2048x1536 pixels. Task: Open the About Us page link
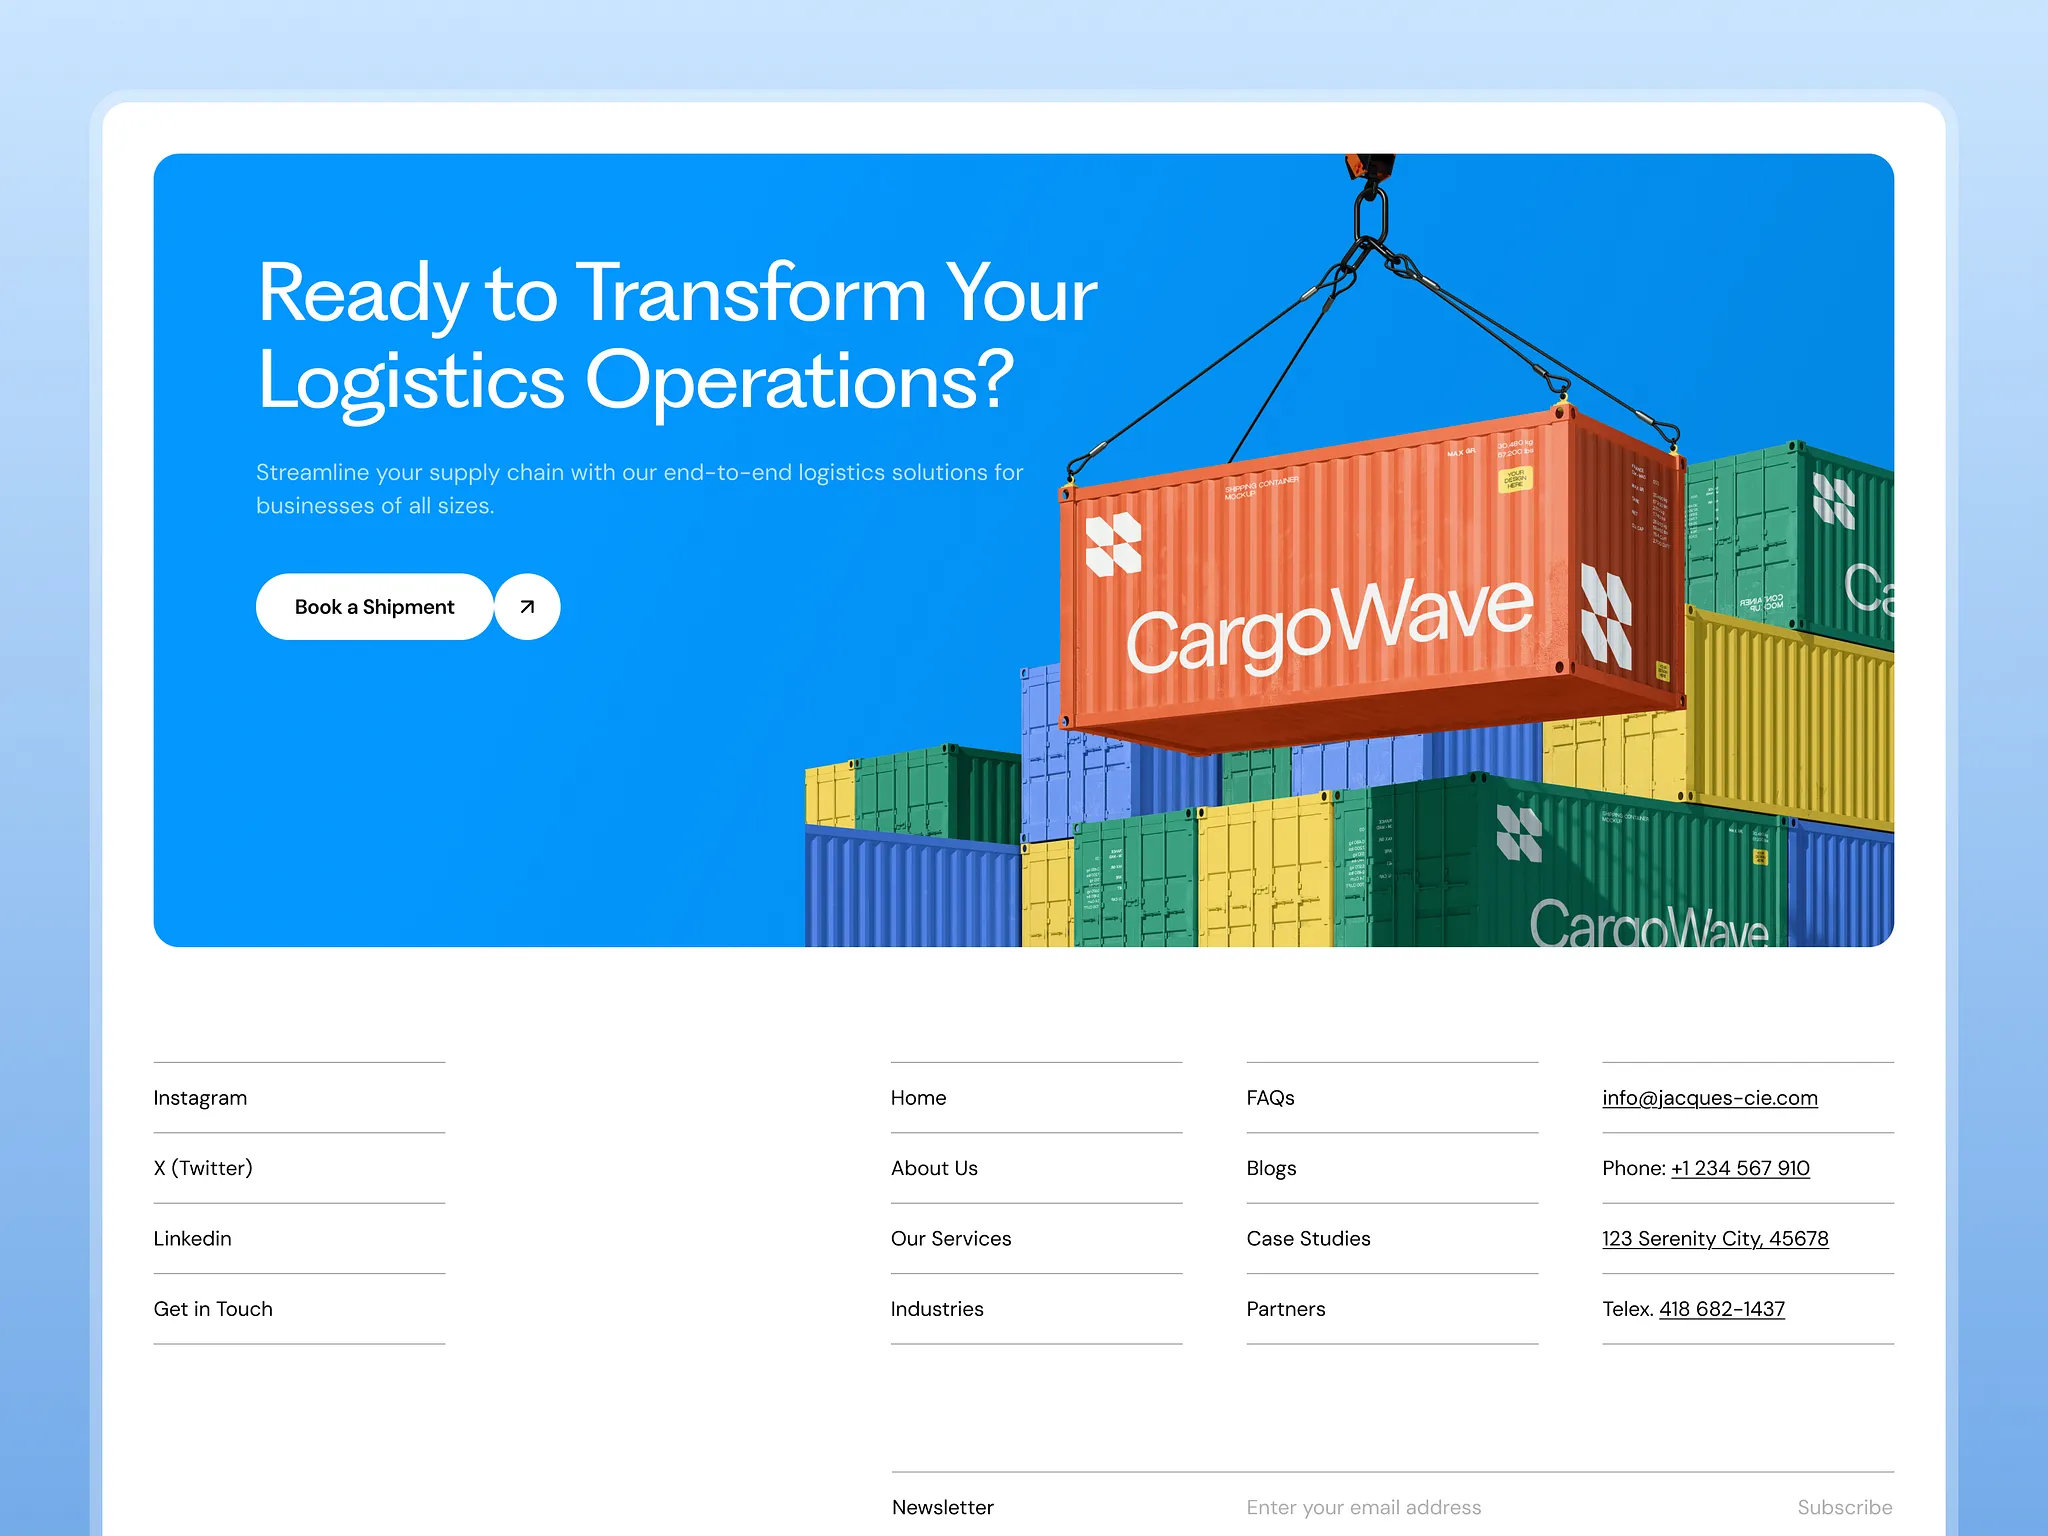pyautogui.click(x=934, y=1168)
